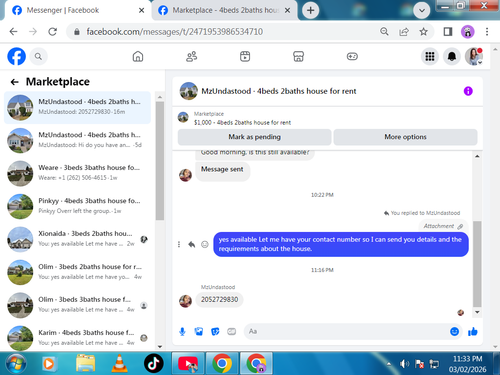500x375 pixels.
Task: Open the Facebook search icon
Action: [38, 56]
